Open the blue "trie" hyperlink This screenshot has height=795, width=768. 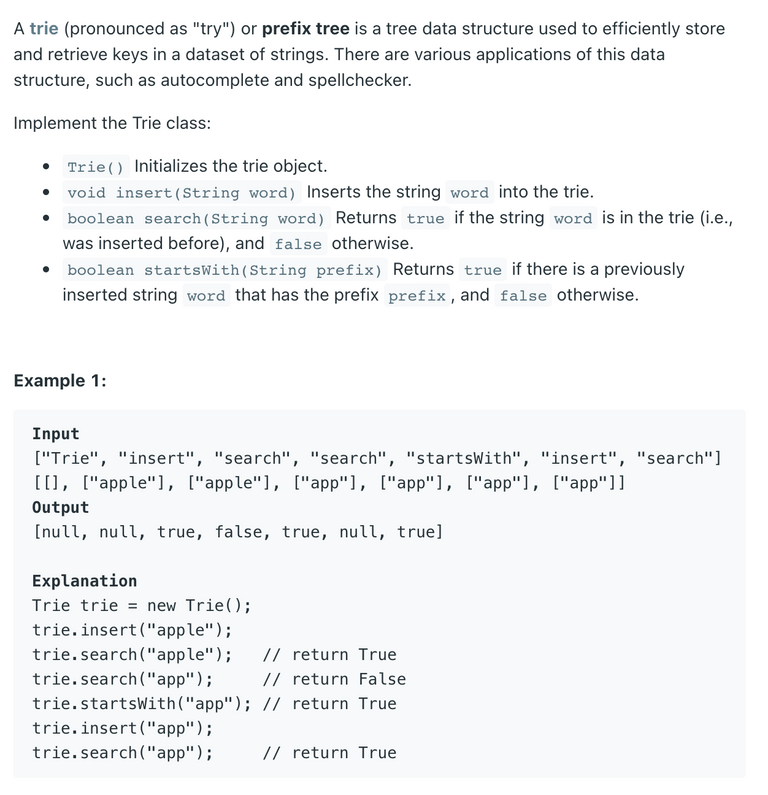(44, 28)
